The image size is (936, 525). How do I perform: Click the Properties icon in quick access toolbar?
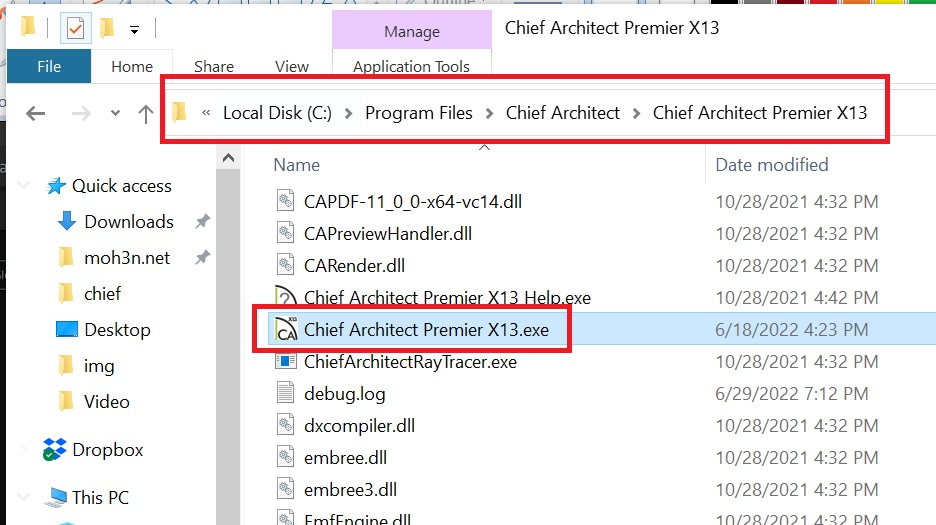pyautogui.click(x=76, y=27)
